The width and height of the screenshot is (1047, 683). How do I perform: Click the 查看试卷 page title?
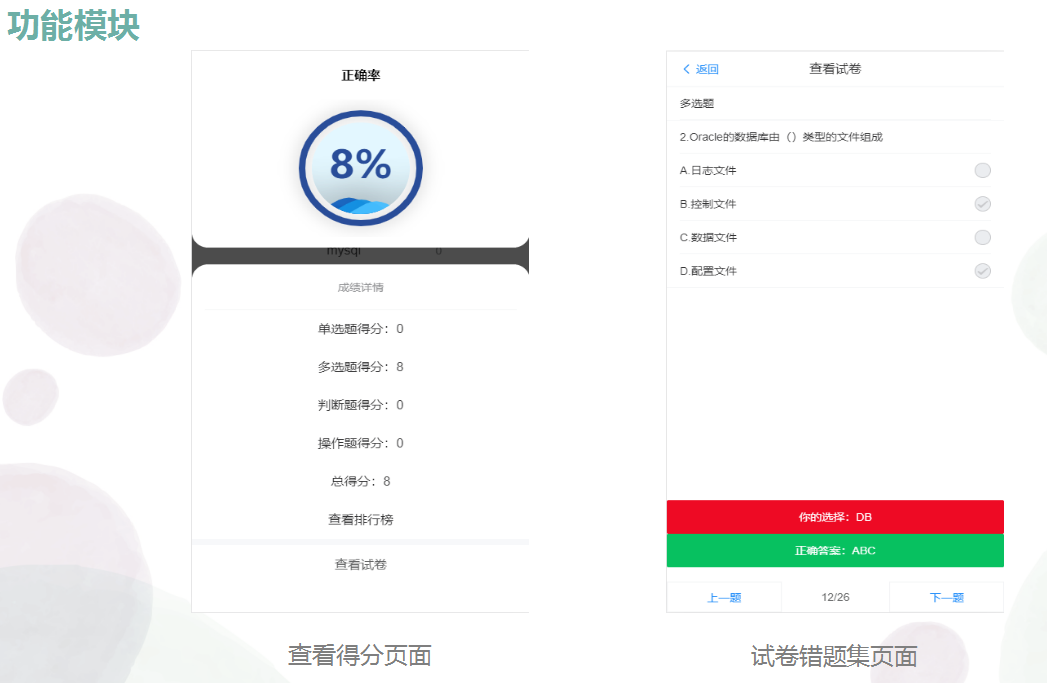[x=835, y=69]
